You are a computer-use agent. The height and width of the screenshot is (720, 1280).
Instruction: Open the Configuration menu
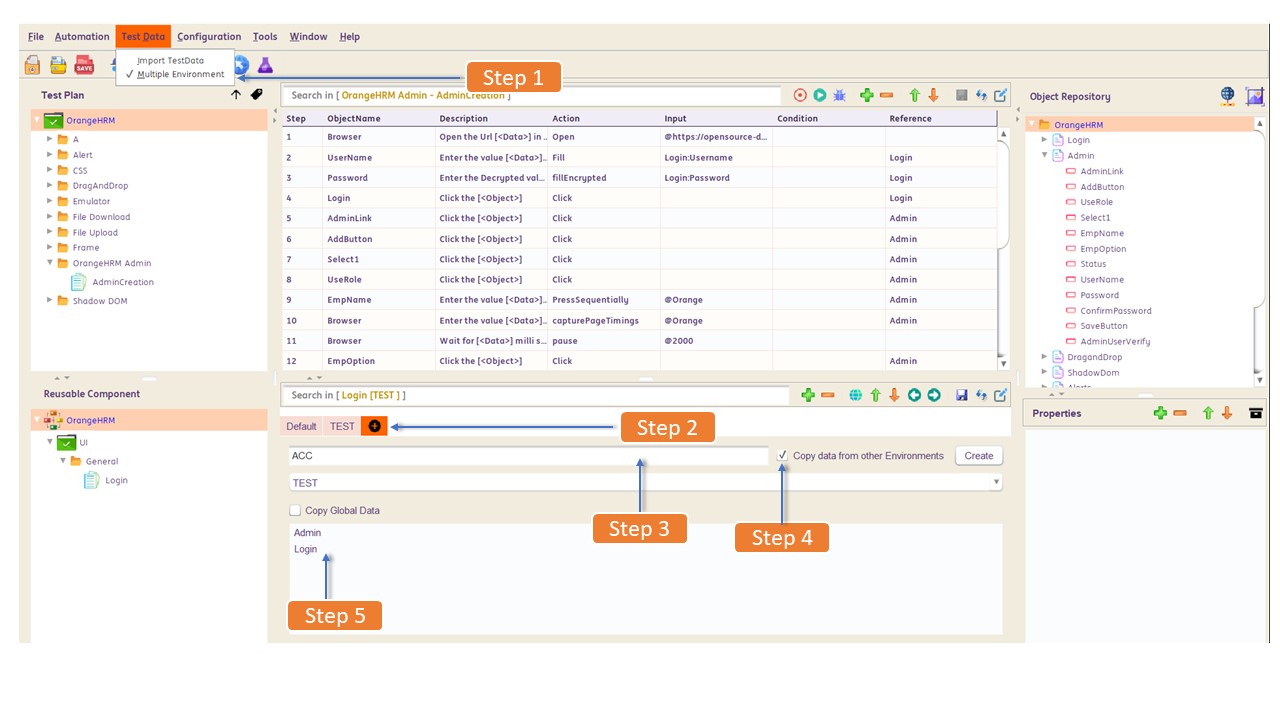209,36
